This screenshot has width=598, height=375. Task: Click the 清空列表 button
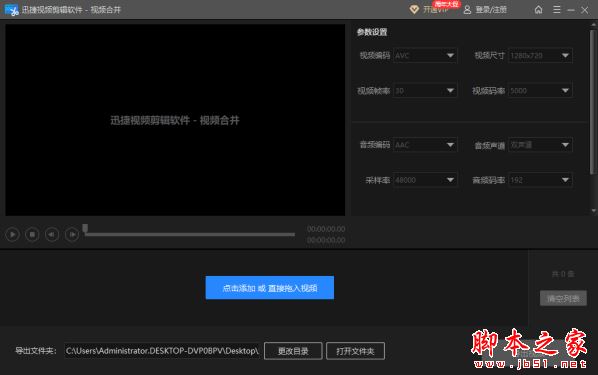[x=563, y=298]
